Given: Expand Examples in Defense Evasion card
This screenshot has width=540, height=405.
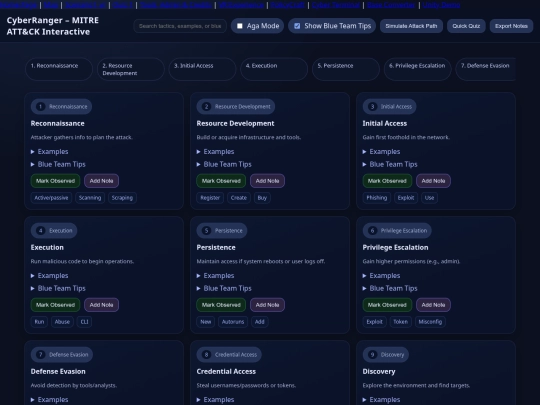Looking at the screenshot, I should [x=49, y=399].
